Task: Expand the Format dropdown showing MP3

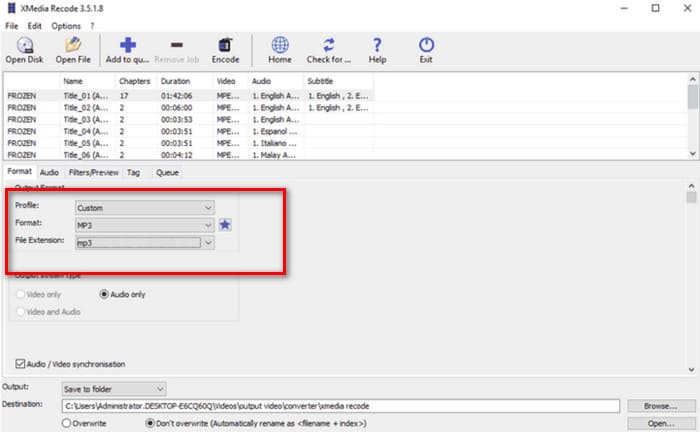Action: point(145,225)
